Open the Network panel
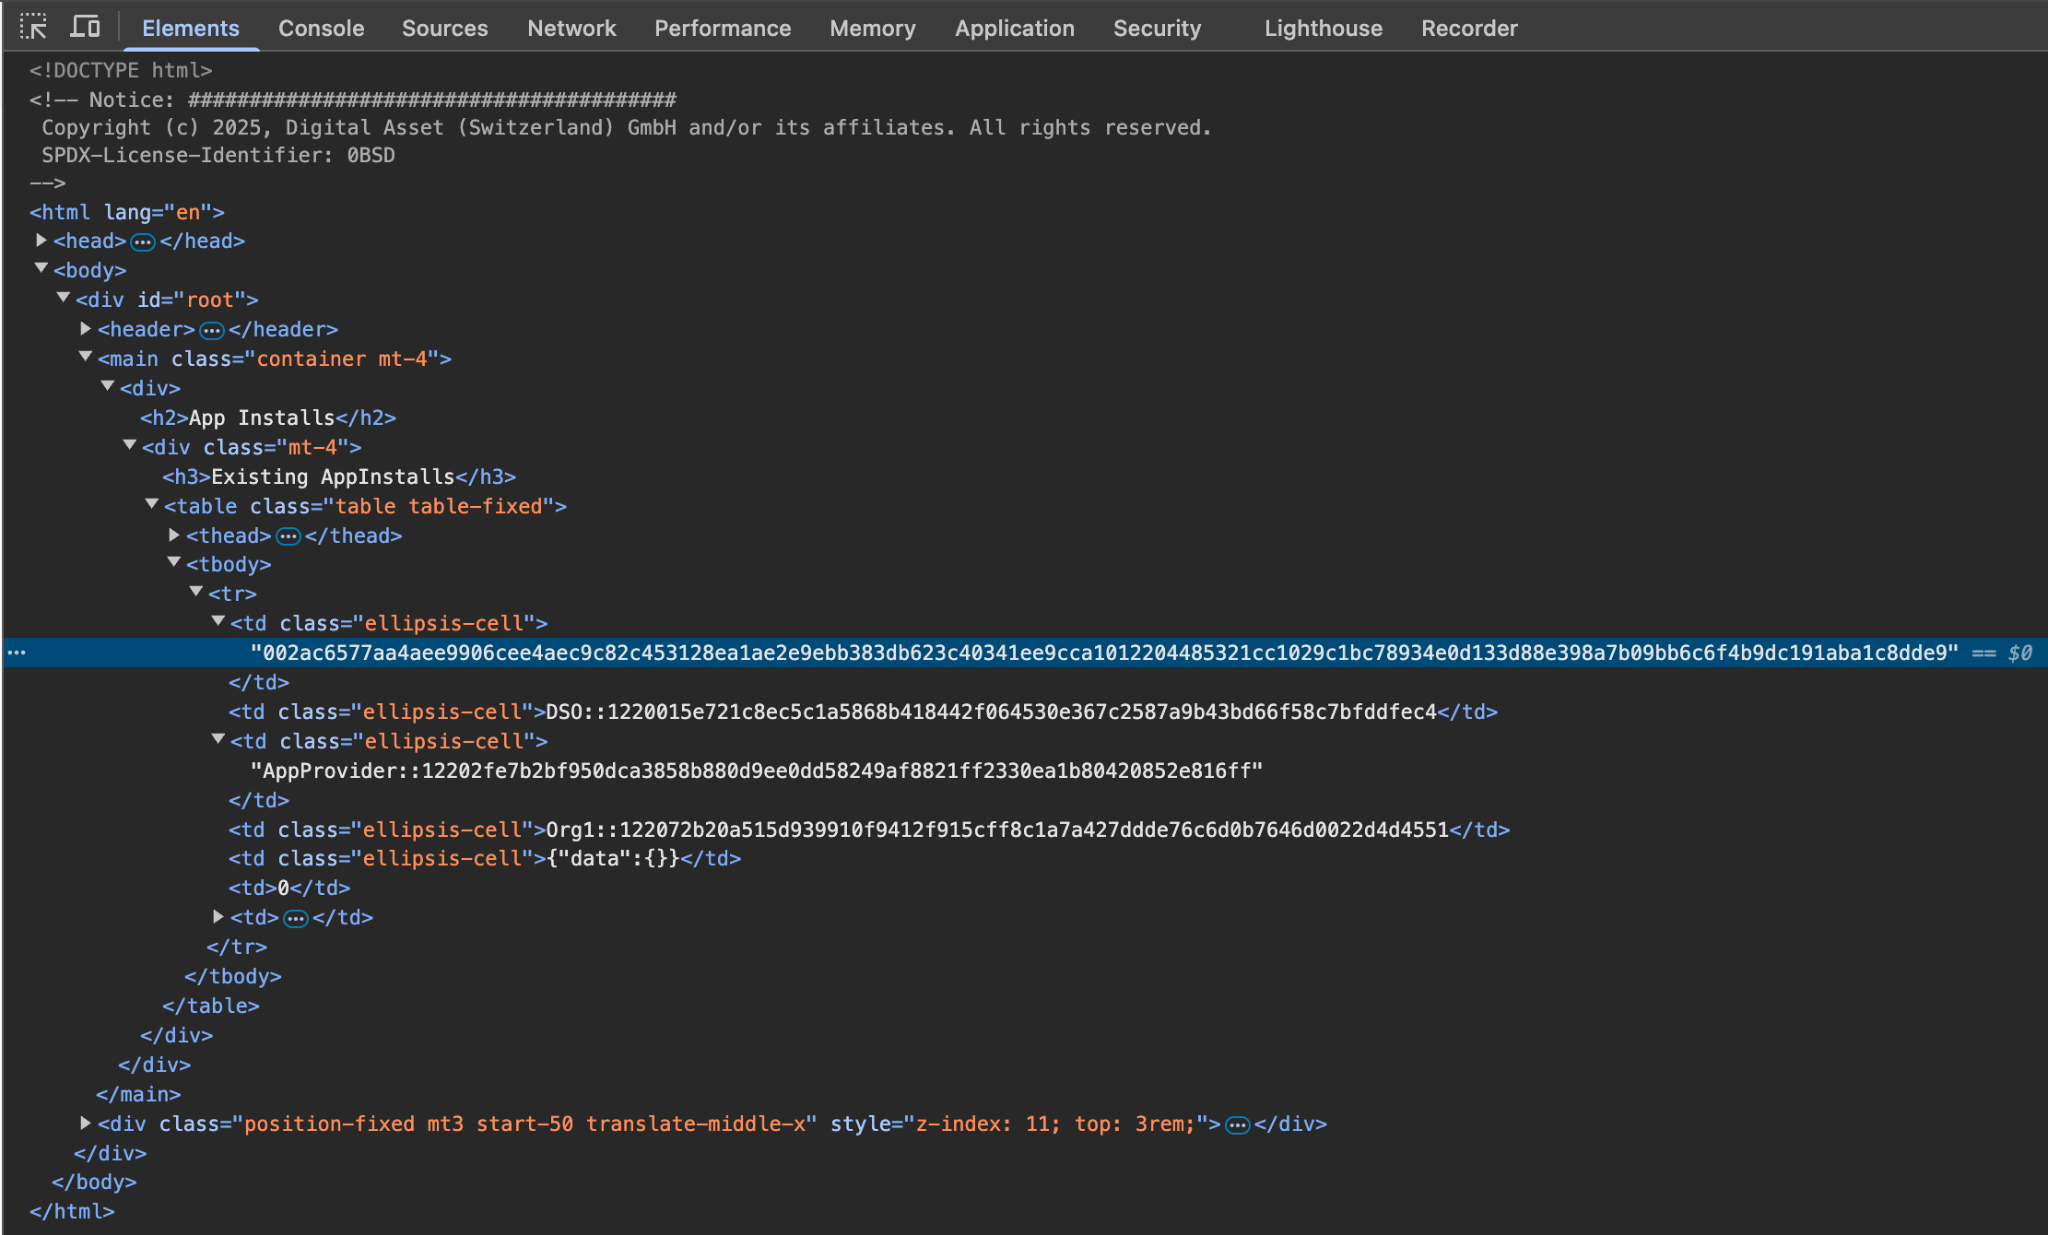Image resolution: width=2048 pixels, height=1235 pixels. point(571,28)
